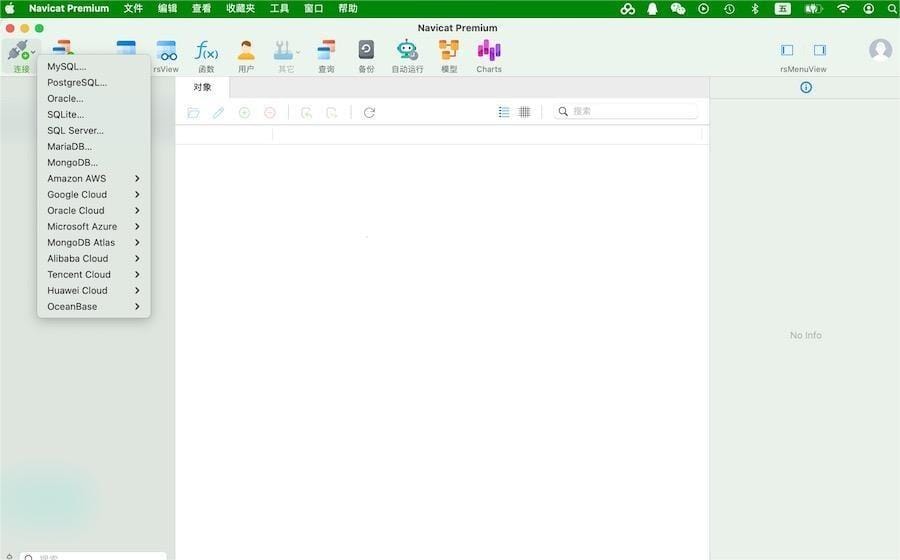
Task: Click the pencil design icon in object toolbar
Action: [x=218, y=112]
